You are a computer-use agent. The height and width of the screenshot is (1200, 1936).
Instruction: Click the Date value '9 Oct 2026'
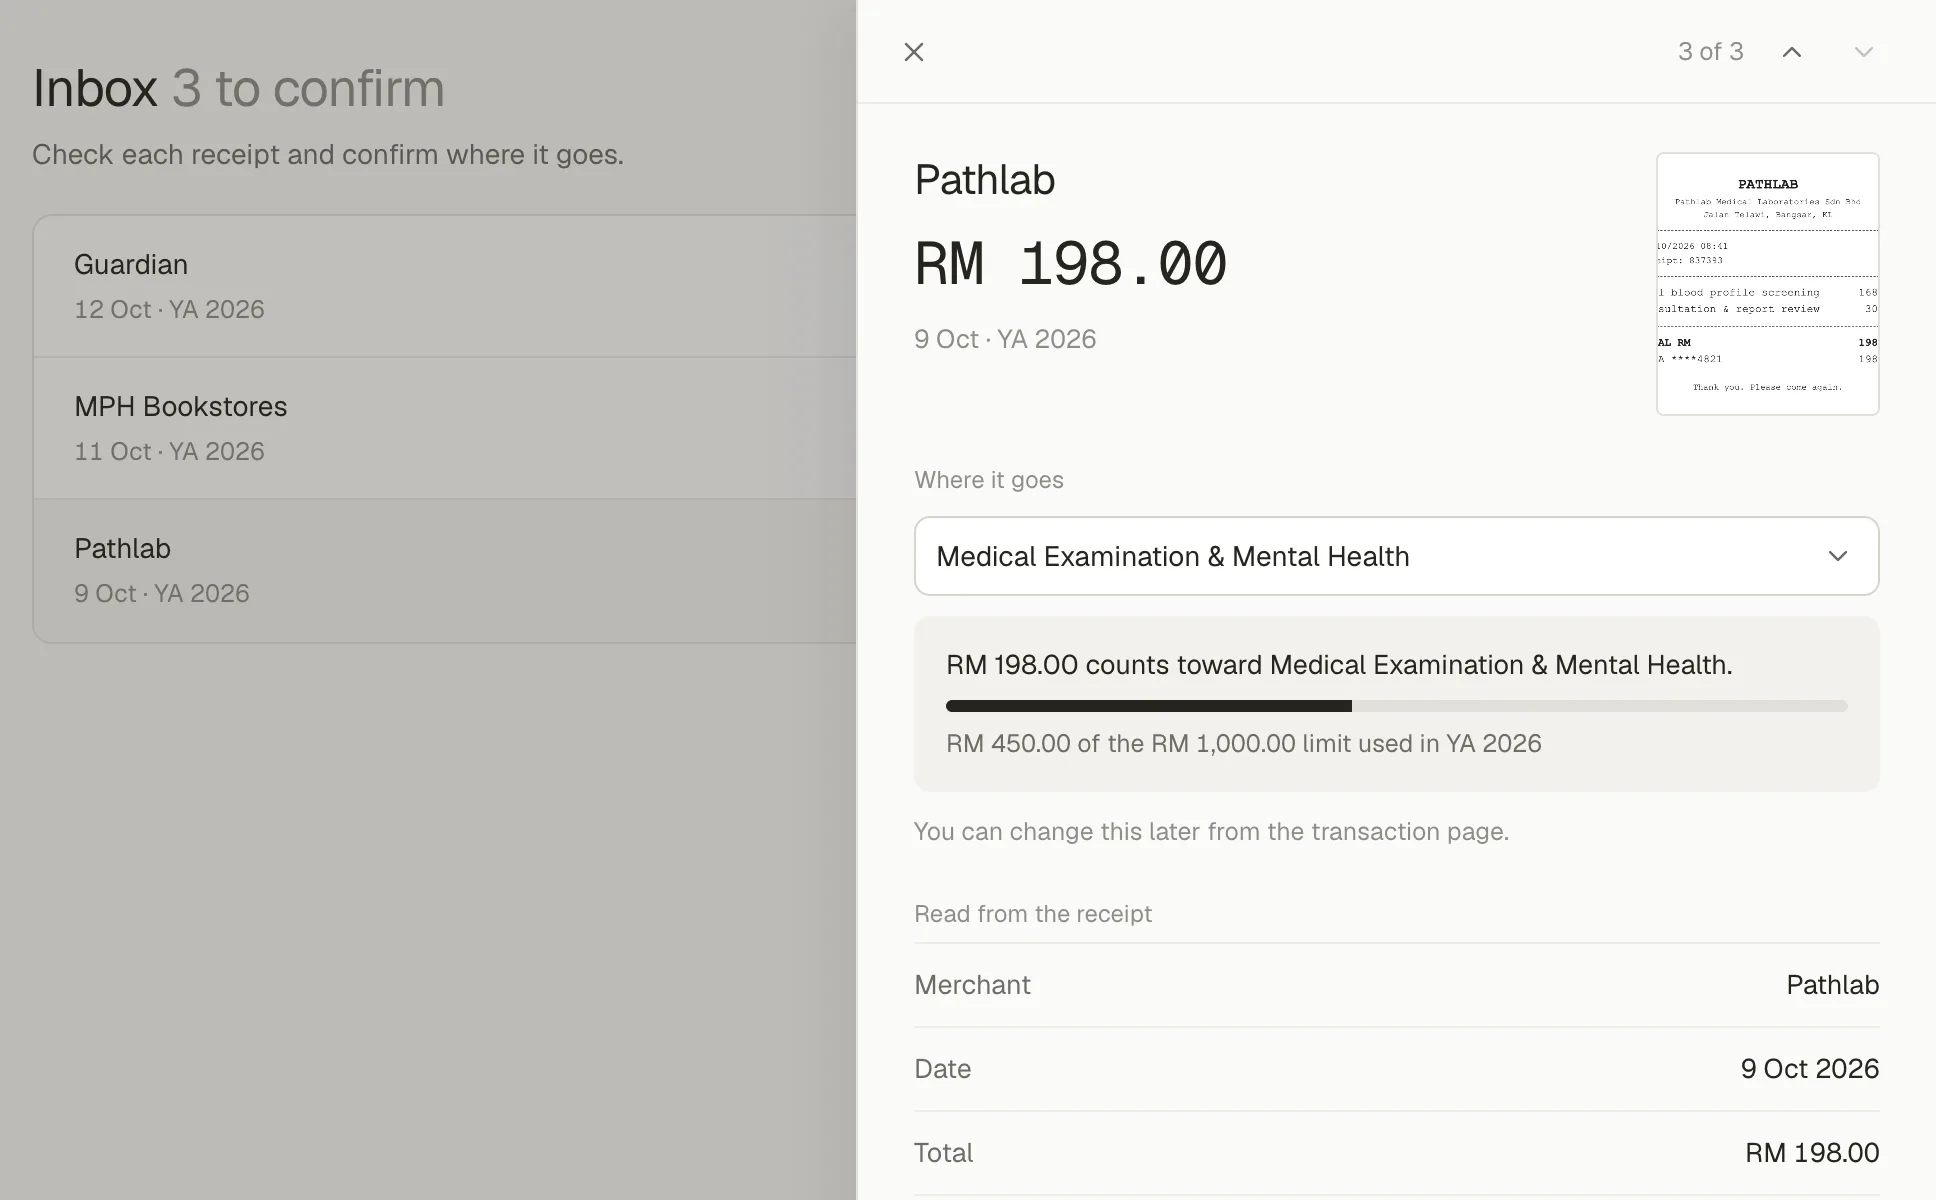tap(1809, 1069)
